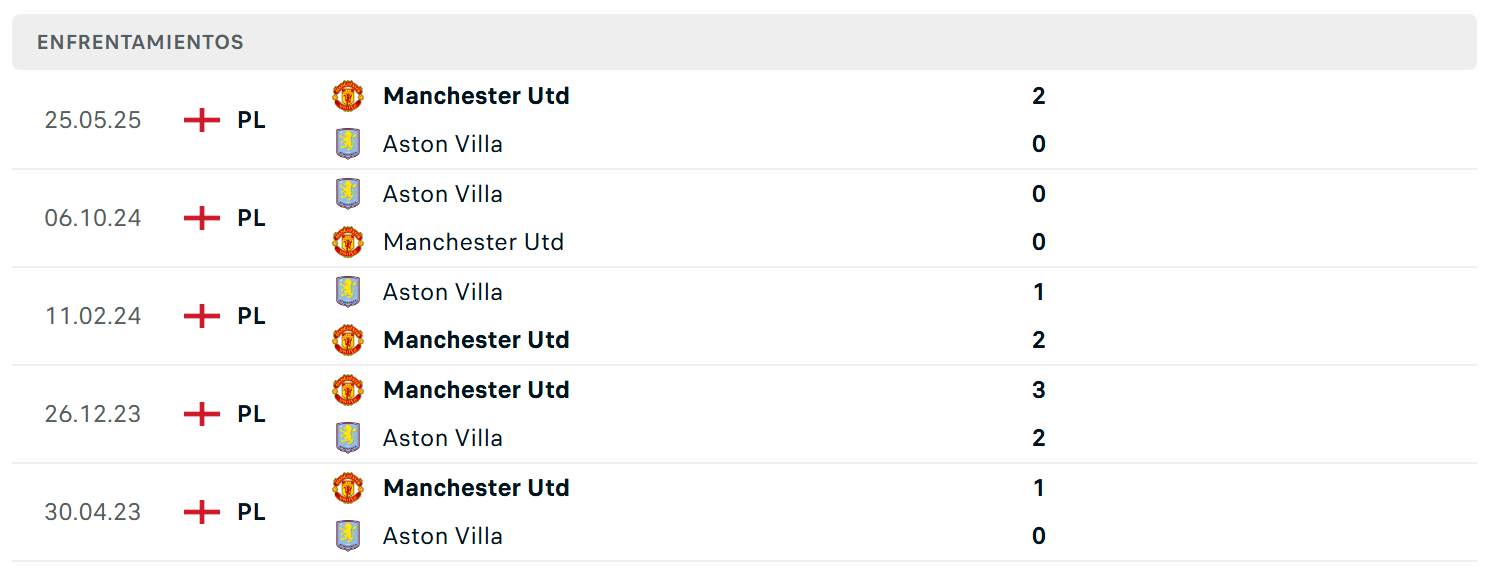The width and height of the screenshot is (1495, 578).
Task: Click Aston Villa crest in 30.04.23 match
Action: [348, 536]
